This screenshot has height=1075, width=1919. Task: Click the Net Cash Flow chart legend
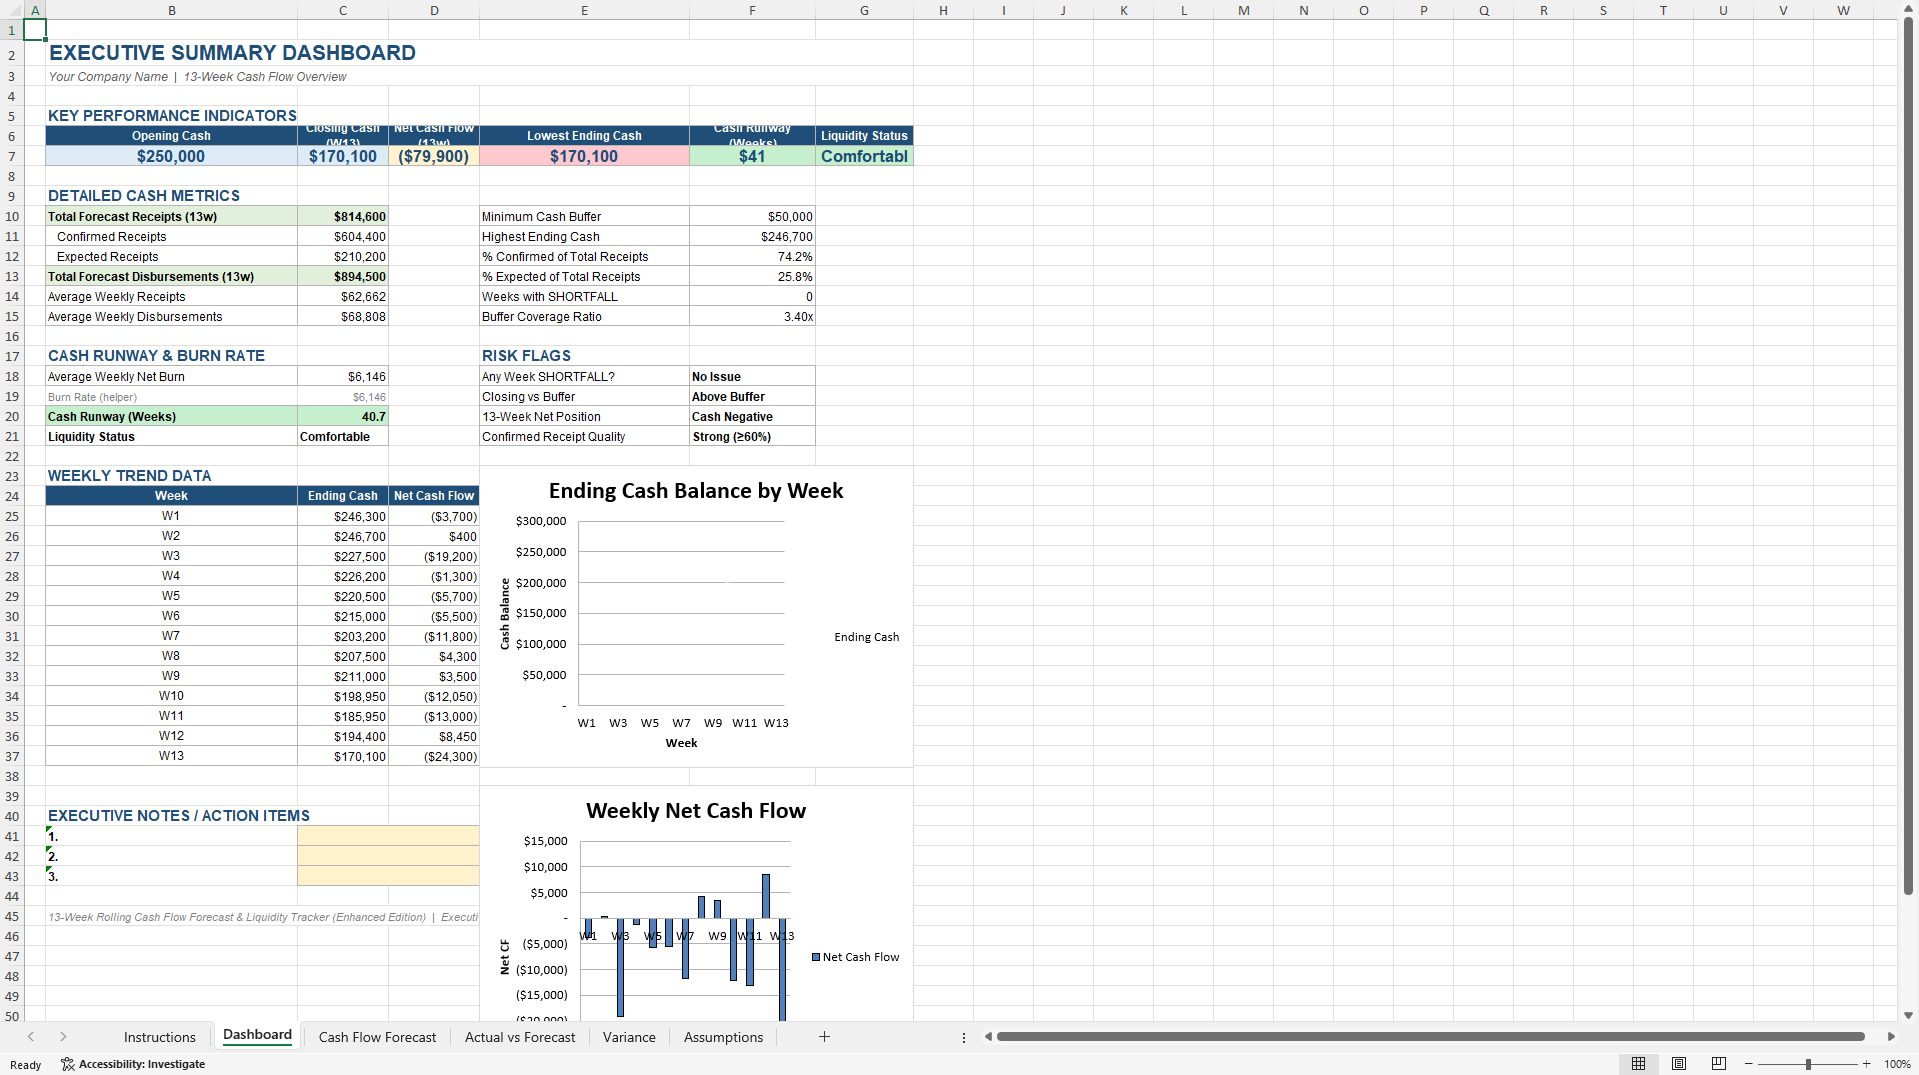(x=856, y=957)
